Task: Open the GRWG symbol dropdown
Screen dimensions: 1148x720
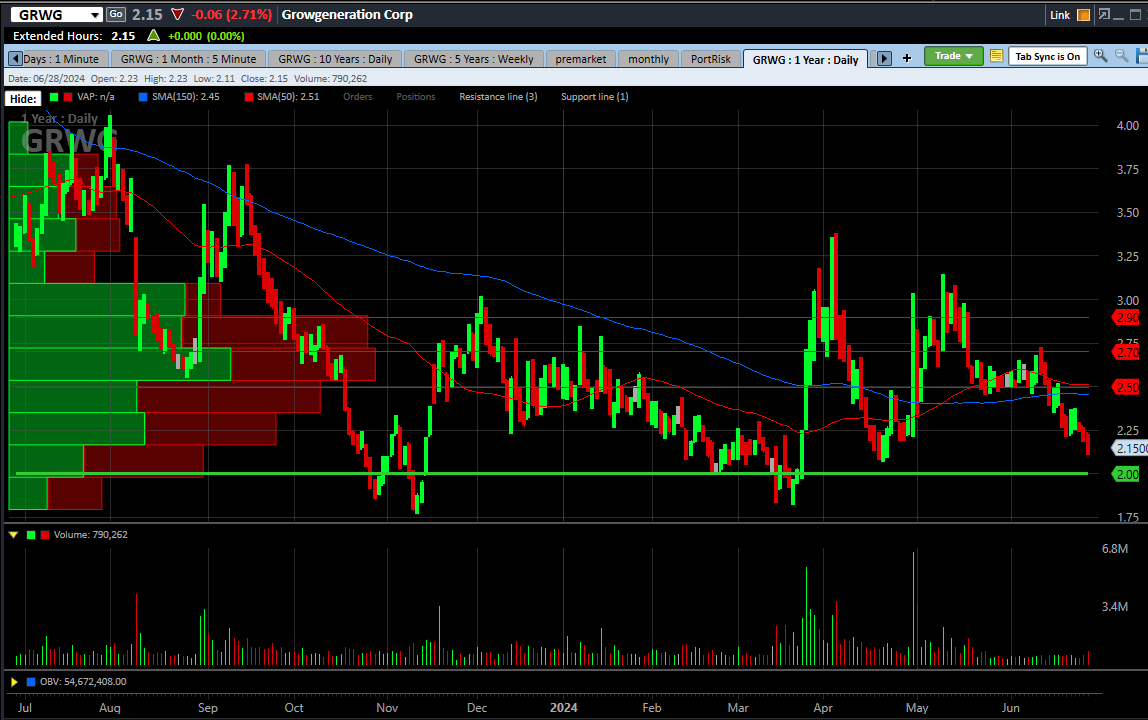Action: [x=93, y=14]
